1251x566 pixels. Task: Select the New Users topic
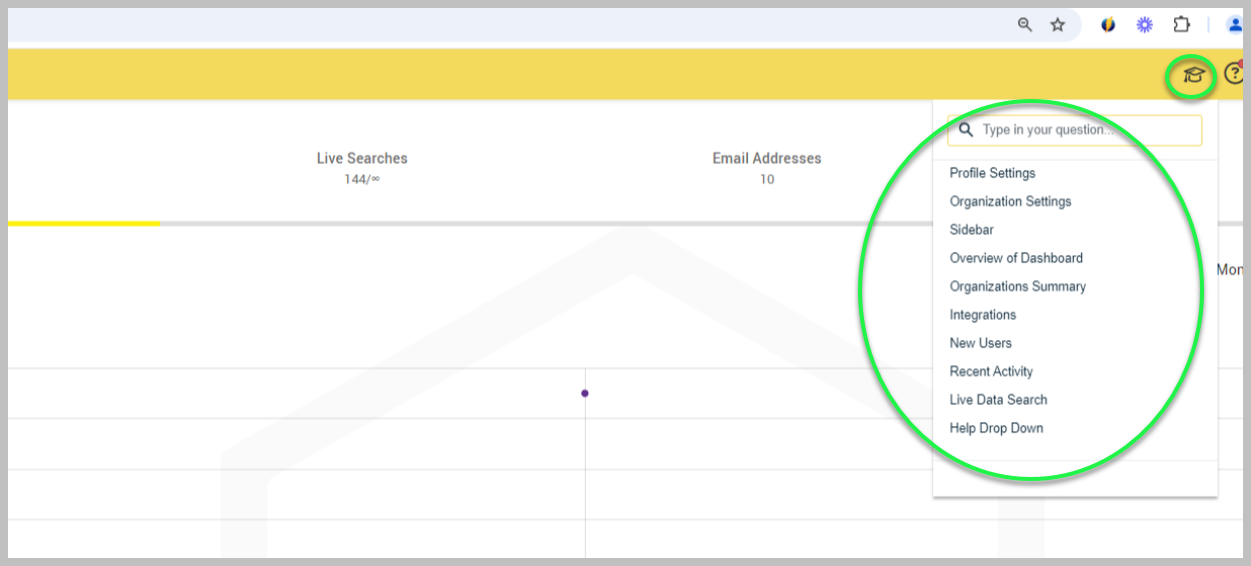980,343
